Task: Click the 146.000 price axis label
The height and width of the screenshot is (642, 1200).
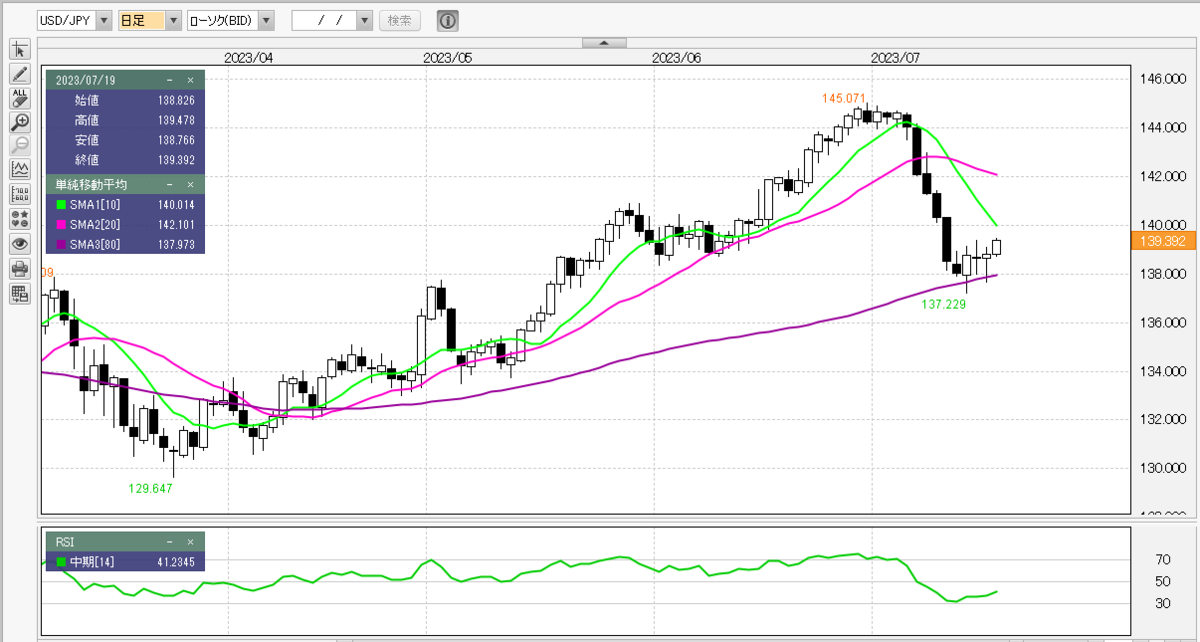Action: (1163, 79)
